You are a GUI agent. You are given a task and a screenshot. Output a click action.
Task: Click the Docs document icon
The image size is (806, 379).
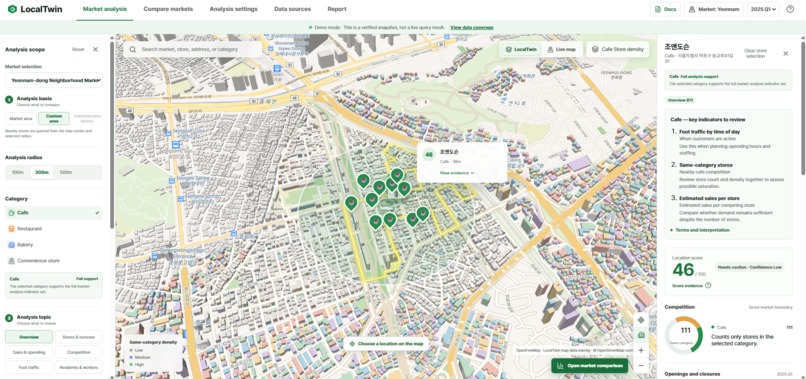[x=658, y=9]
